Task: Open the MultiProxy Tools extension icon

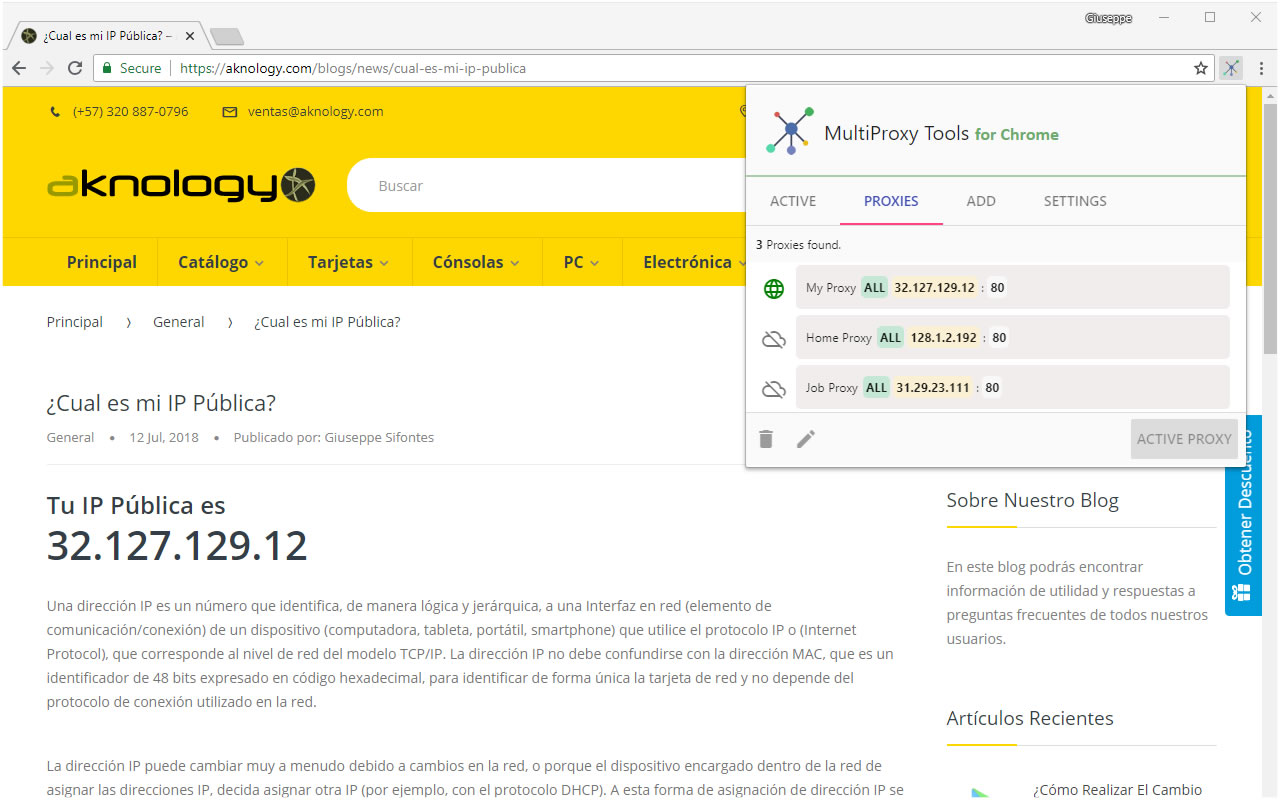Action: [x=1231, y=68]
